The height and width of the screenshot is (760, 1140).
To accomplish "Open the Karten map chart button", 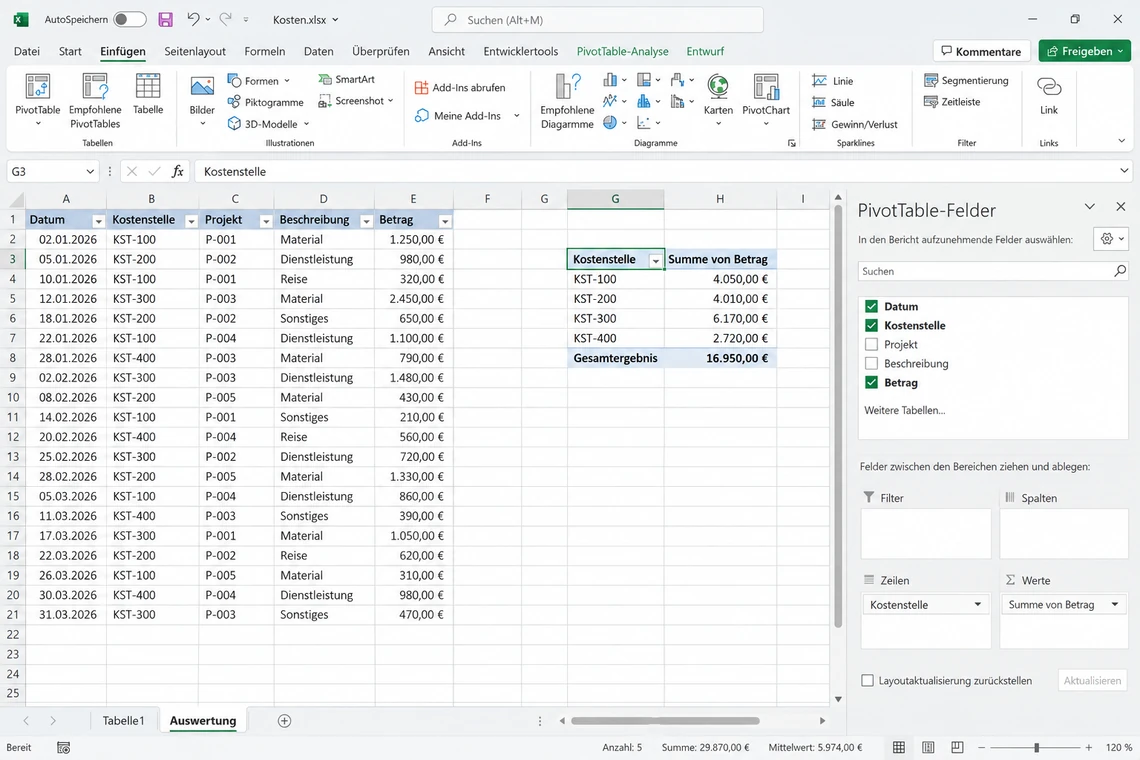I will (718, 100).
